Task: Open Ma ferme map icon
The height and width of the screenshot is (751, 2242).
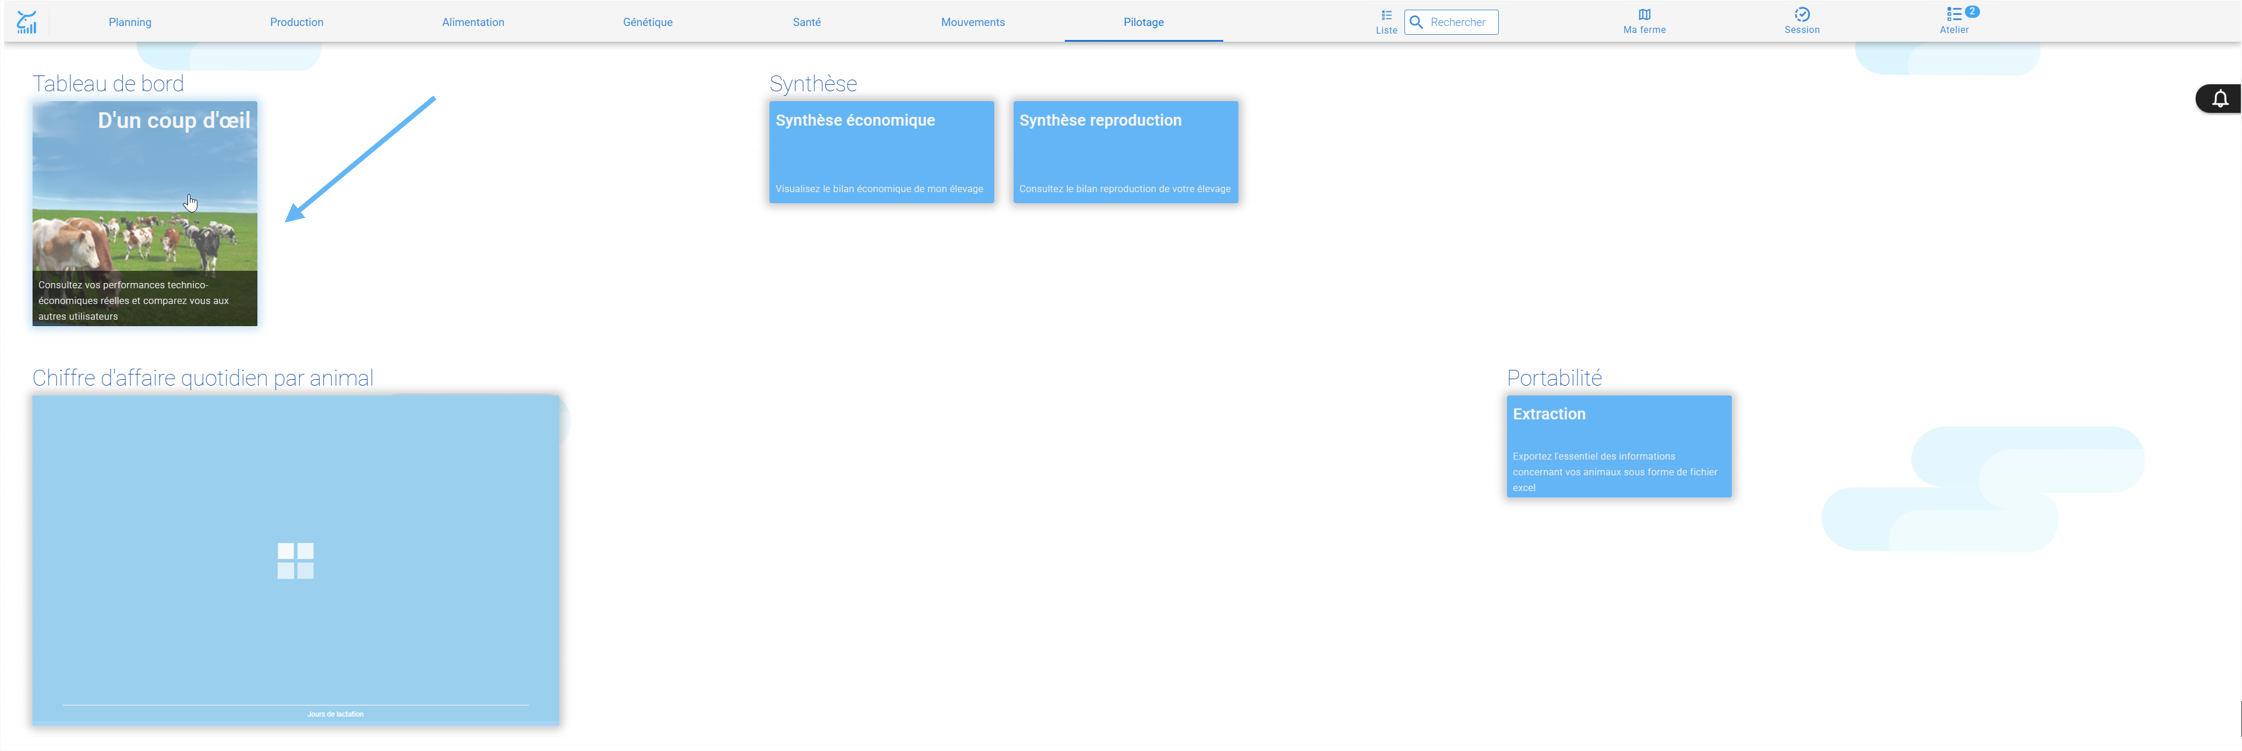Action: tap(1644, 14)
